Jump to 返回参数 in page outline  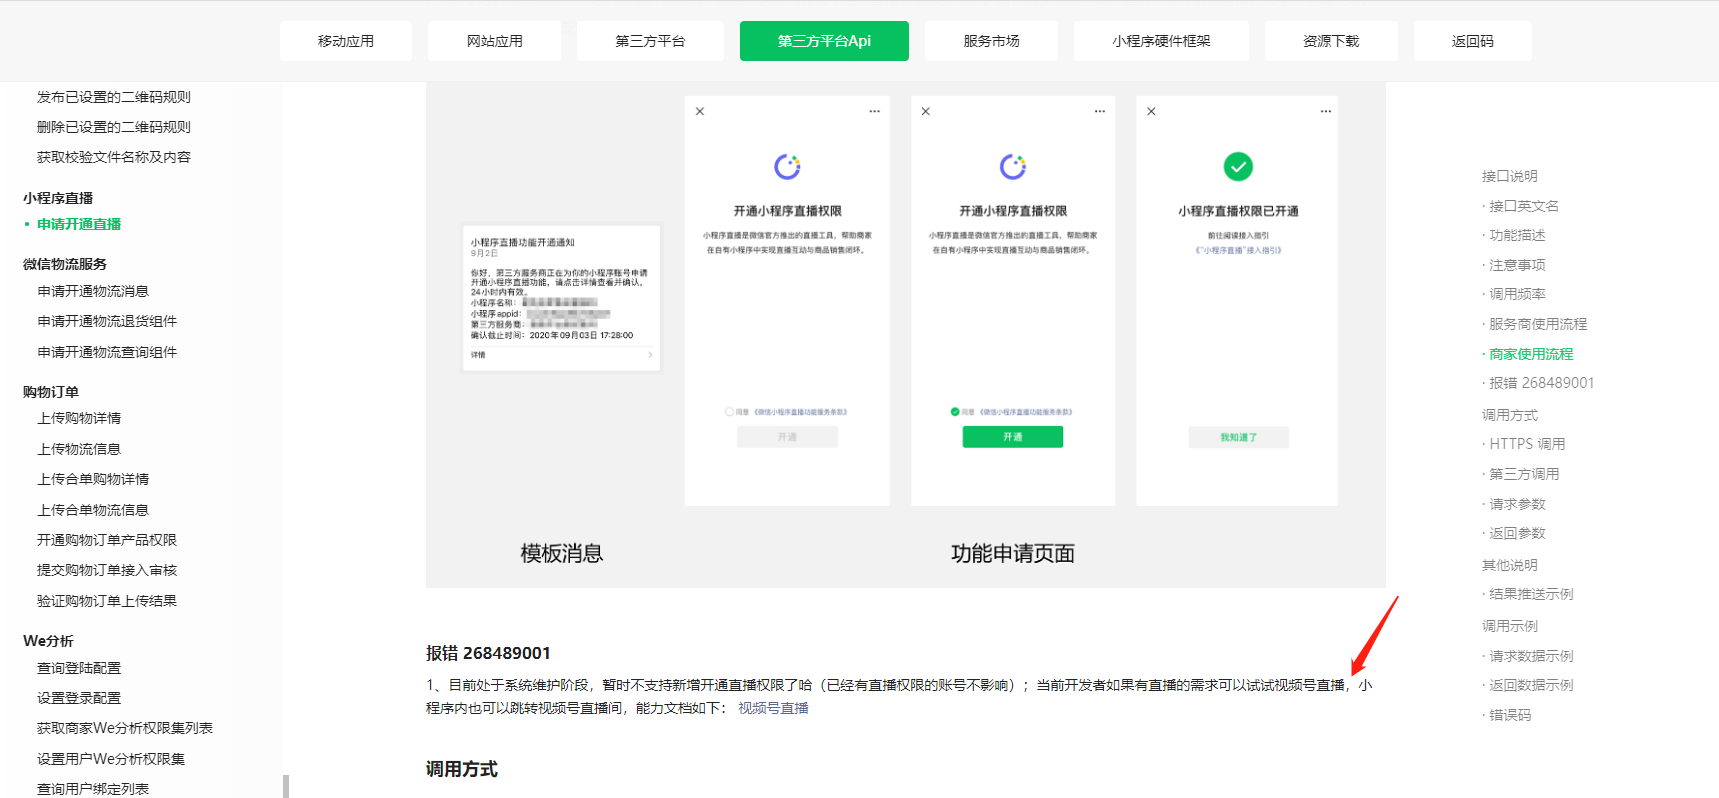(1517, 533)
